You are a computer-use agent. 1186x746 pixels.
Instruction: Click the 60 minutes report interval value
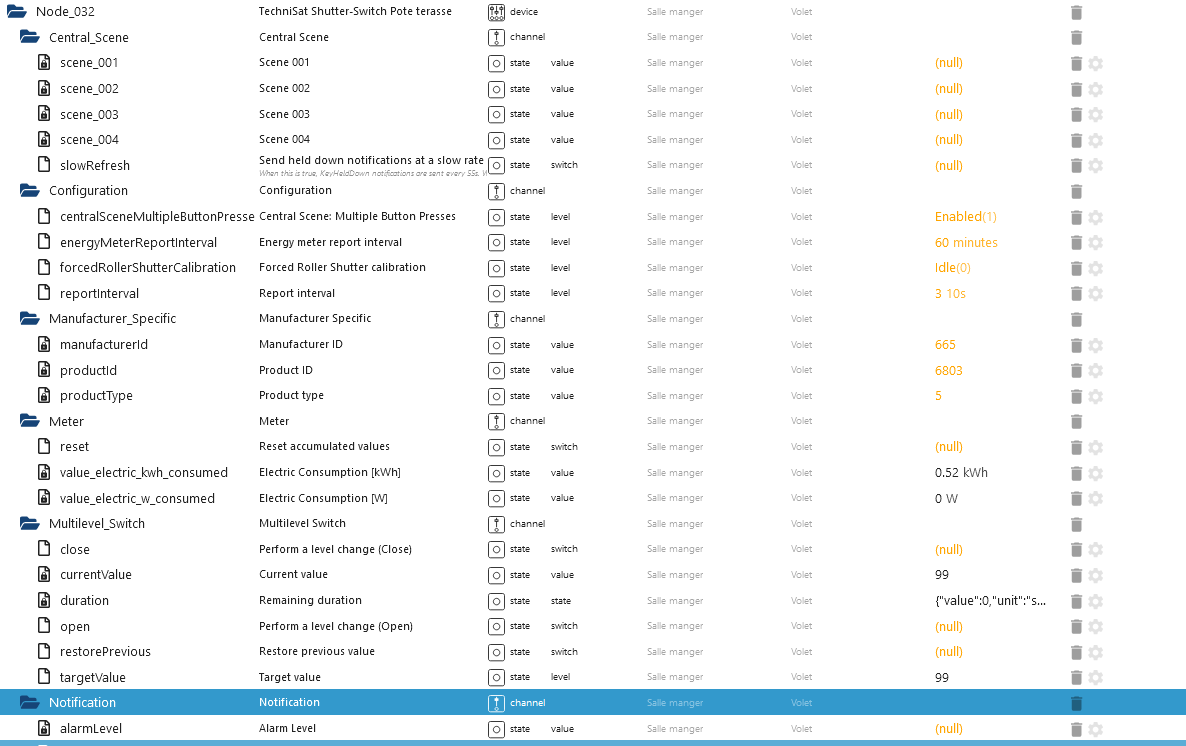966,243
